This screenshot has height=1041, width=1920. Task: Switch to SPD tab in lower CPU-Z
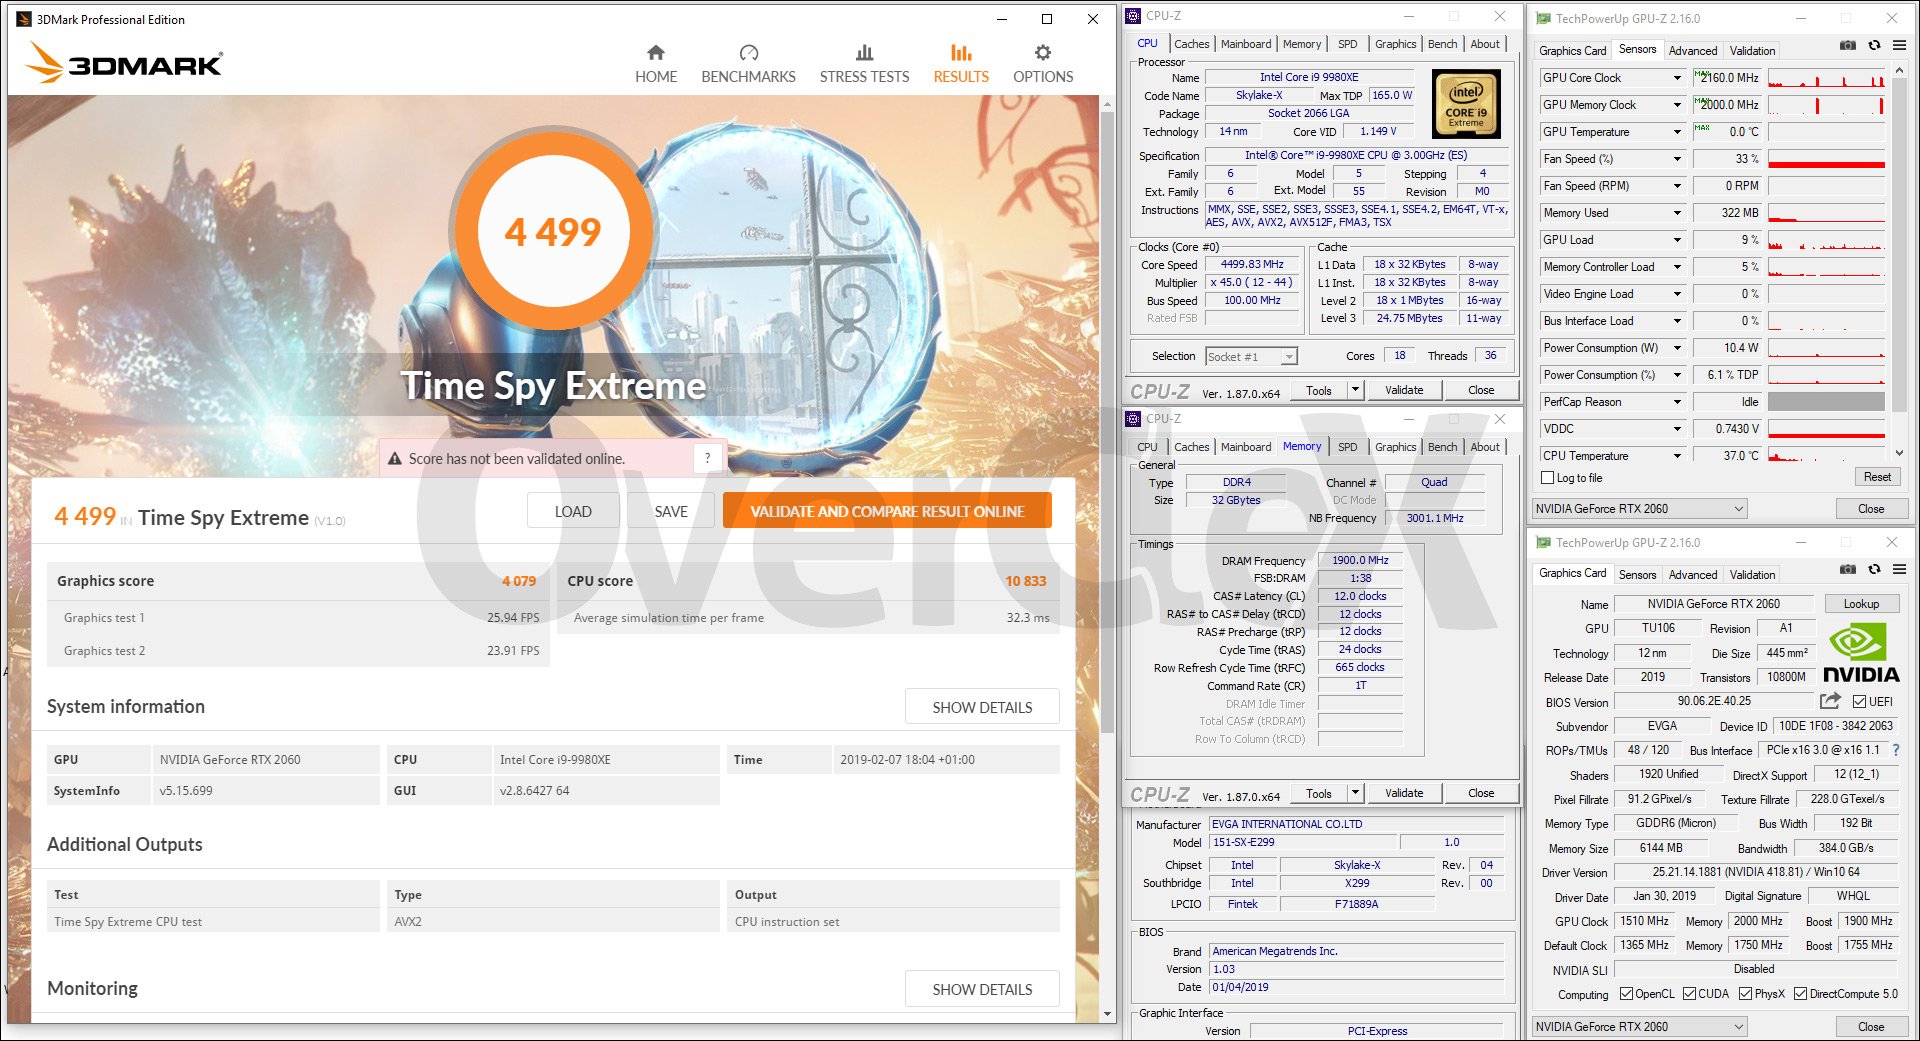(x=1348, y=447)
